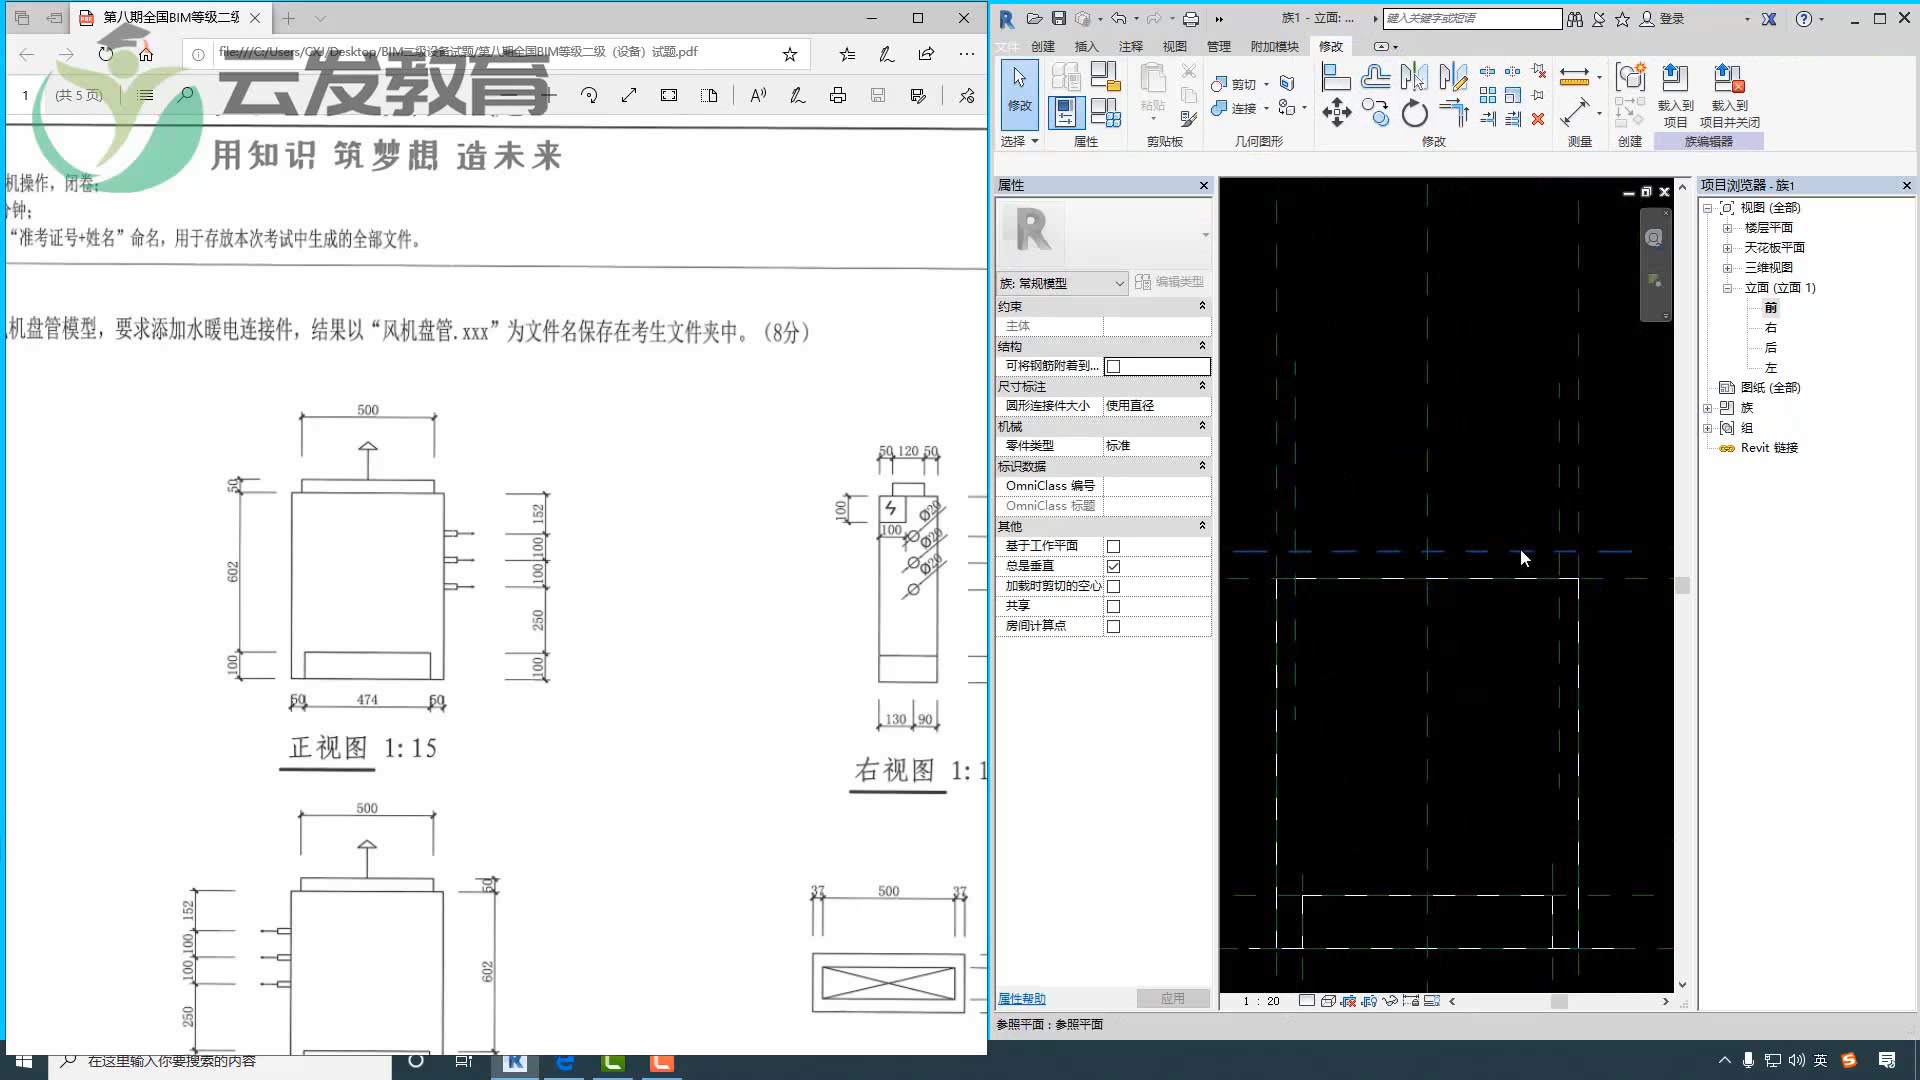The height and width of the screenshot is (1080, 1920).
Task: Switch to the 插入 ribbon tab
Action: pyautogui.click(x=1086, y=46)
